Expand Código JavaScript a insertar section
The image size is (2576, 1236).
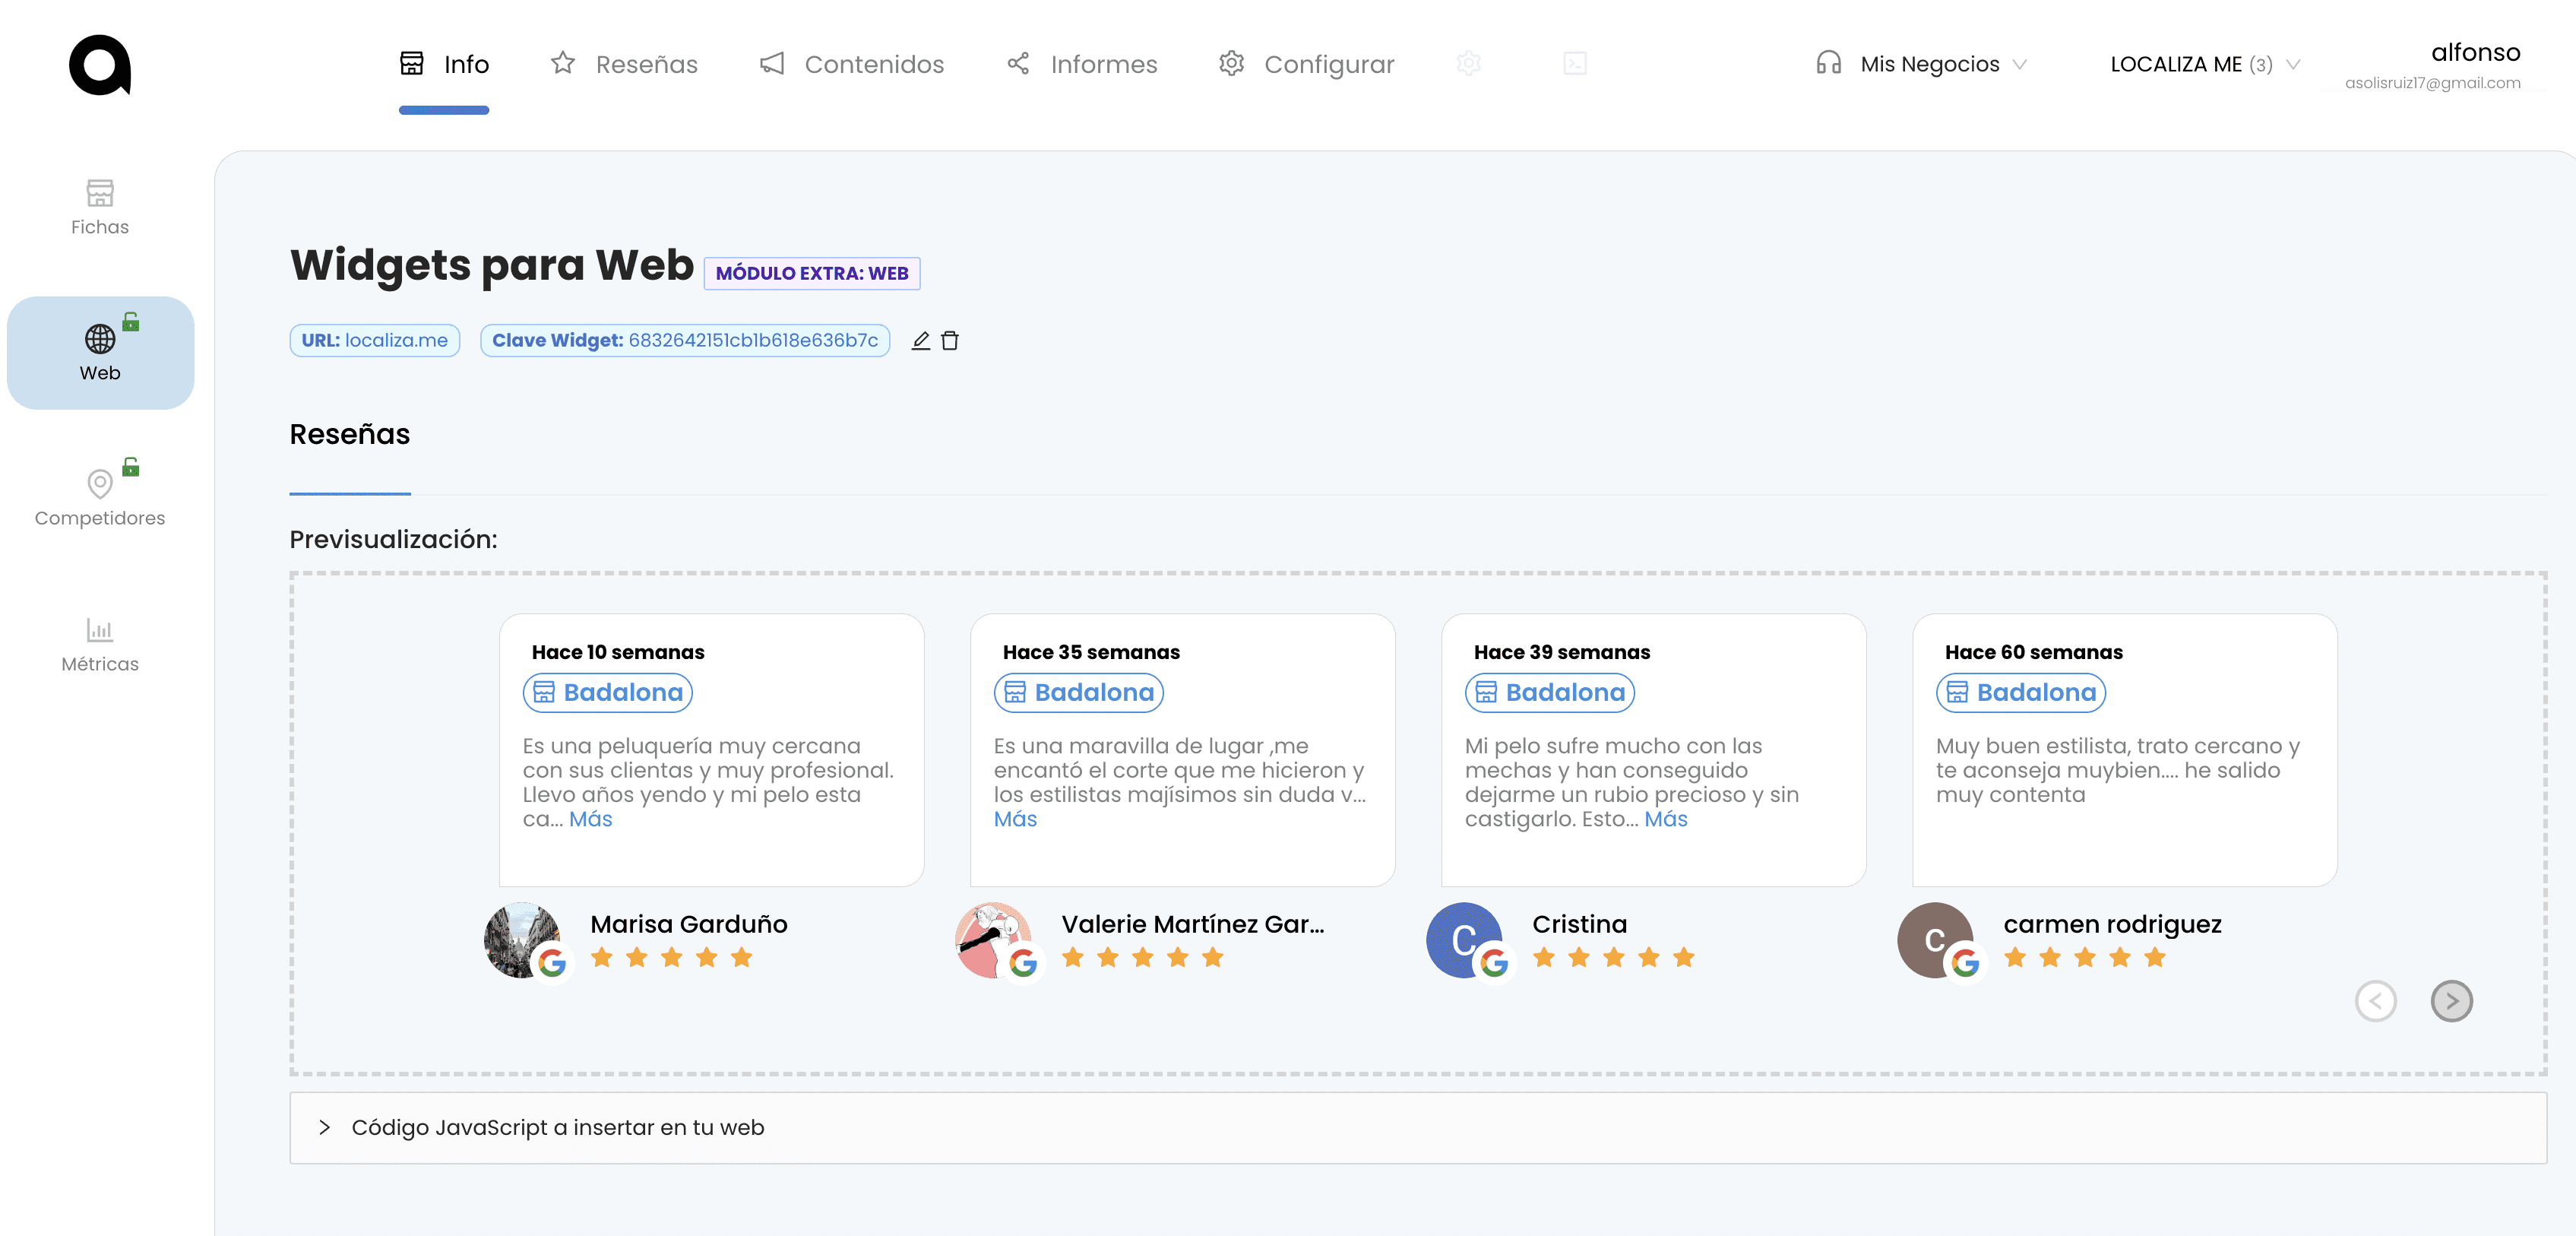tap(1418, 1127)
